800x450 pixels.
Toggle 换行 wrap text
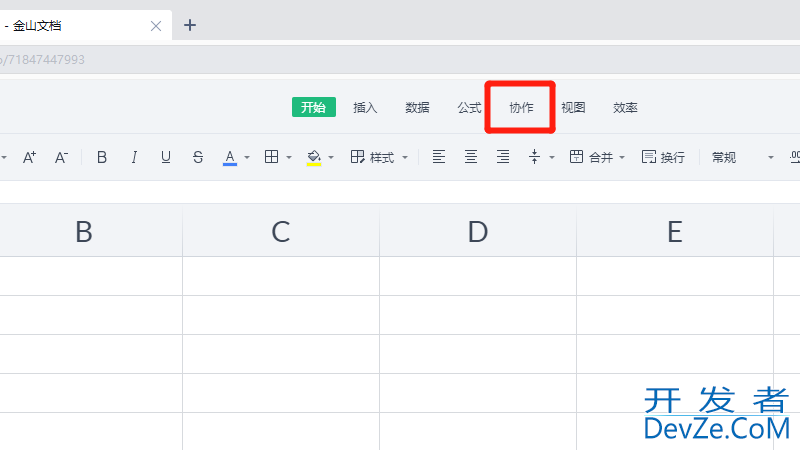click(x=663, y=157)
